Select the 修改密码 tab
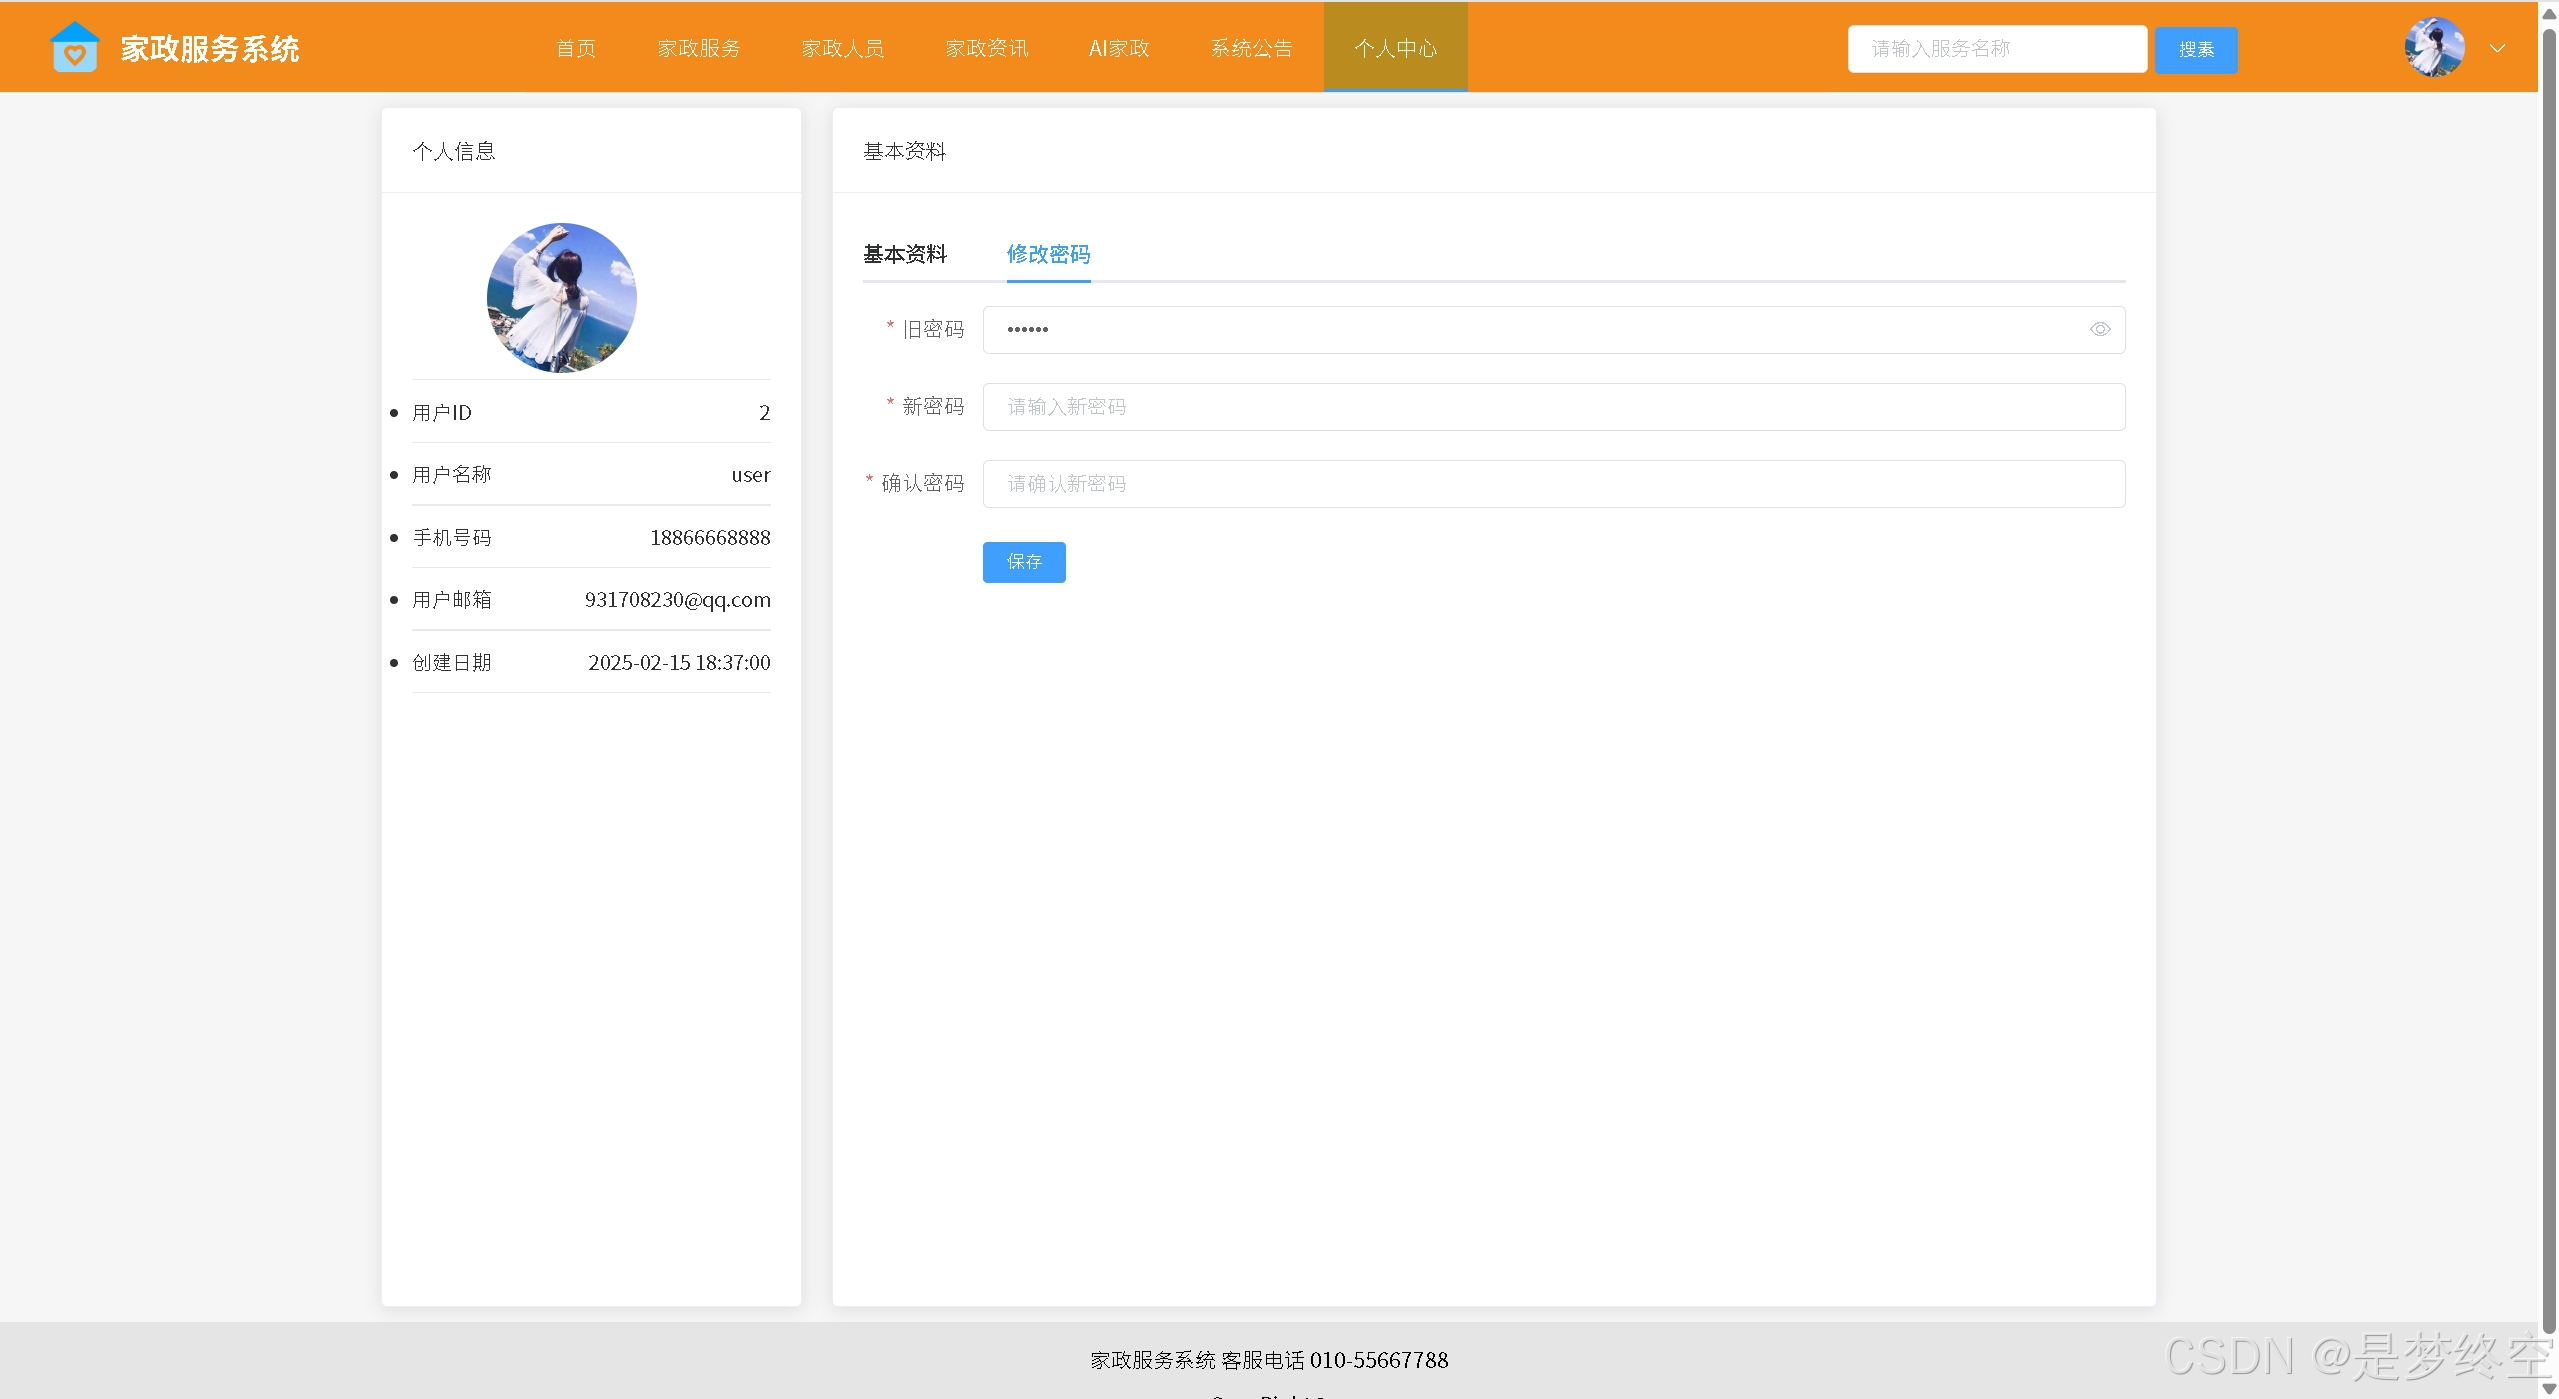 pyautogui.click(x=1048, y=254)
